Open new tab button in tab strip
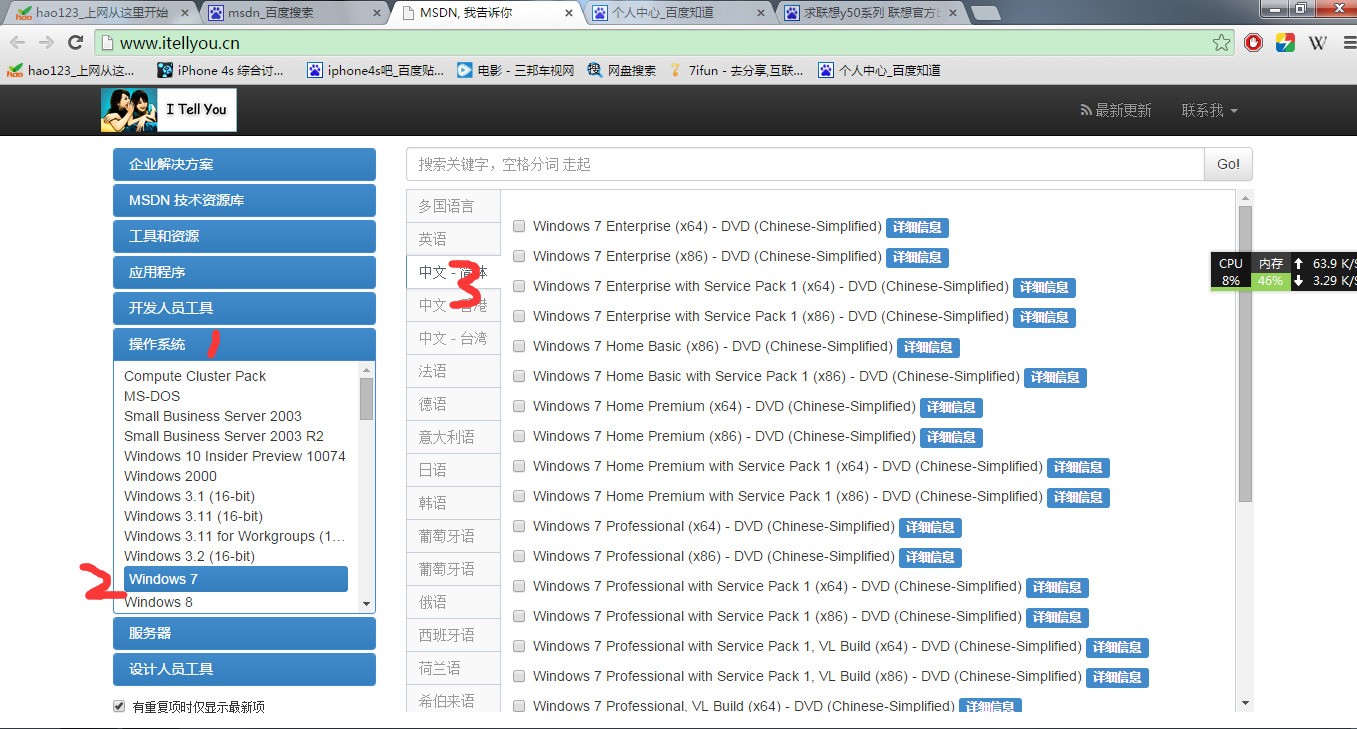This screenshot has width=1357, height=729. [x=986, y=13]
